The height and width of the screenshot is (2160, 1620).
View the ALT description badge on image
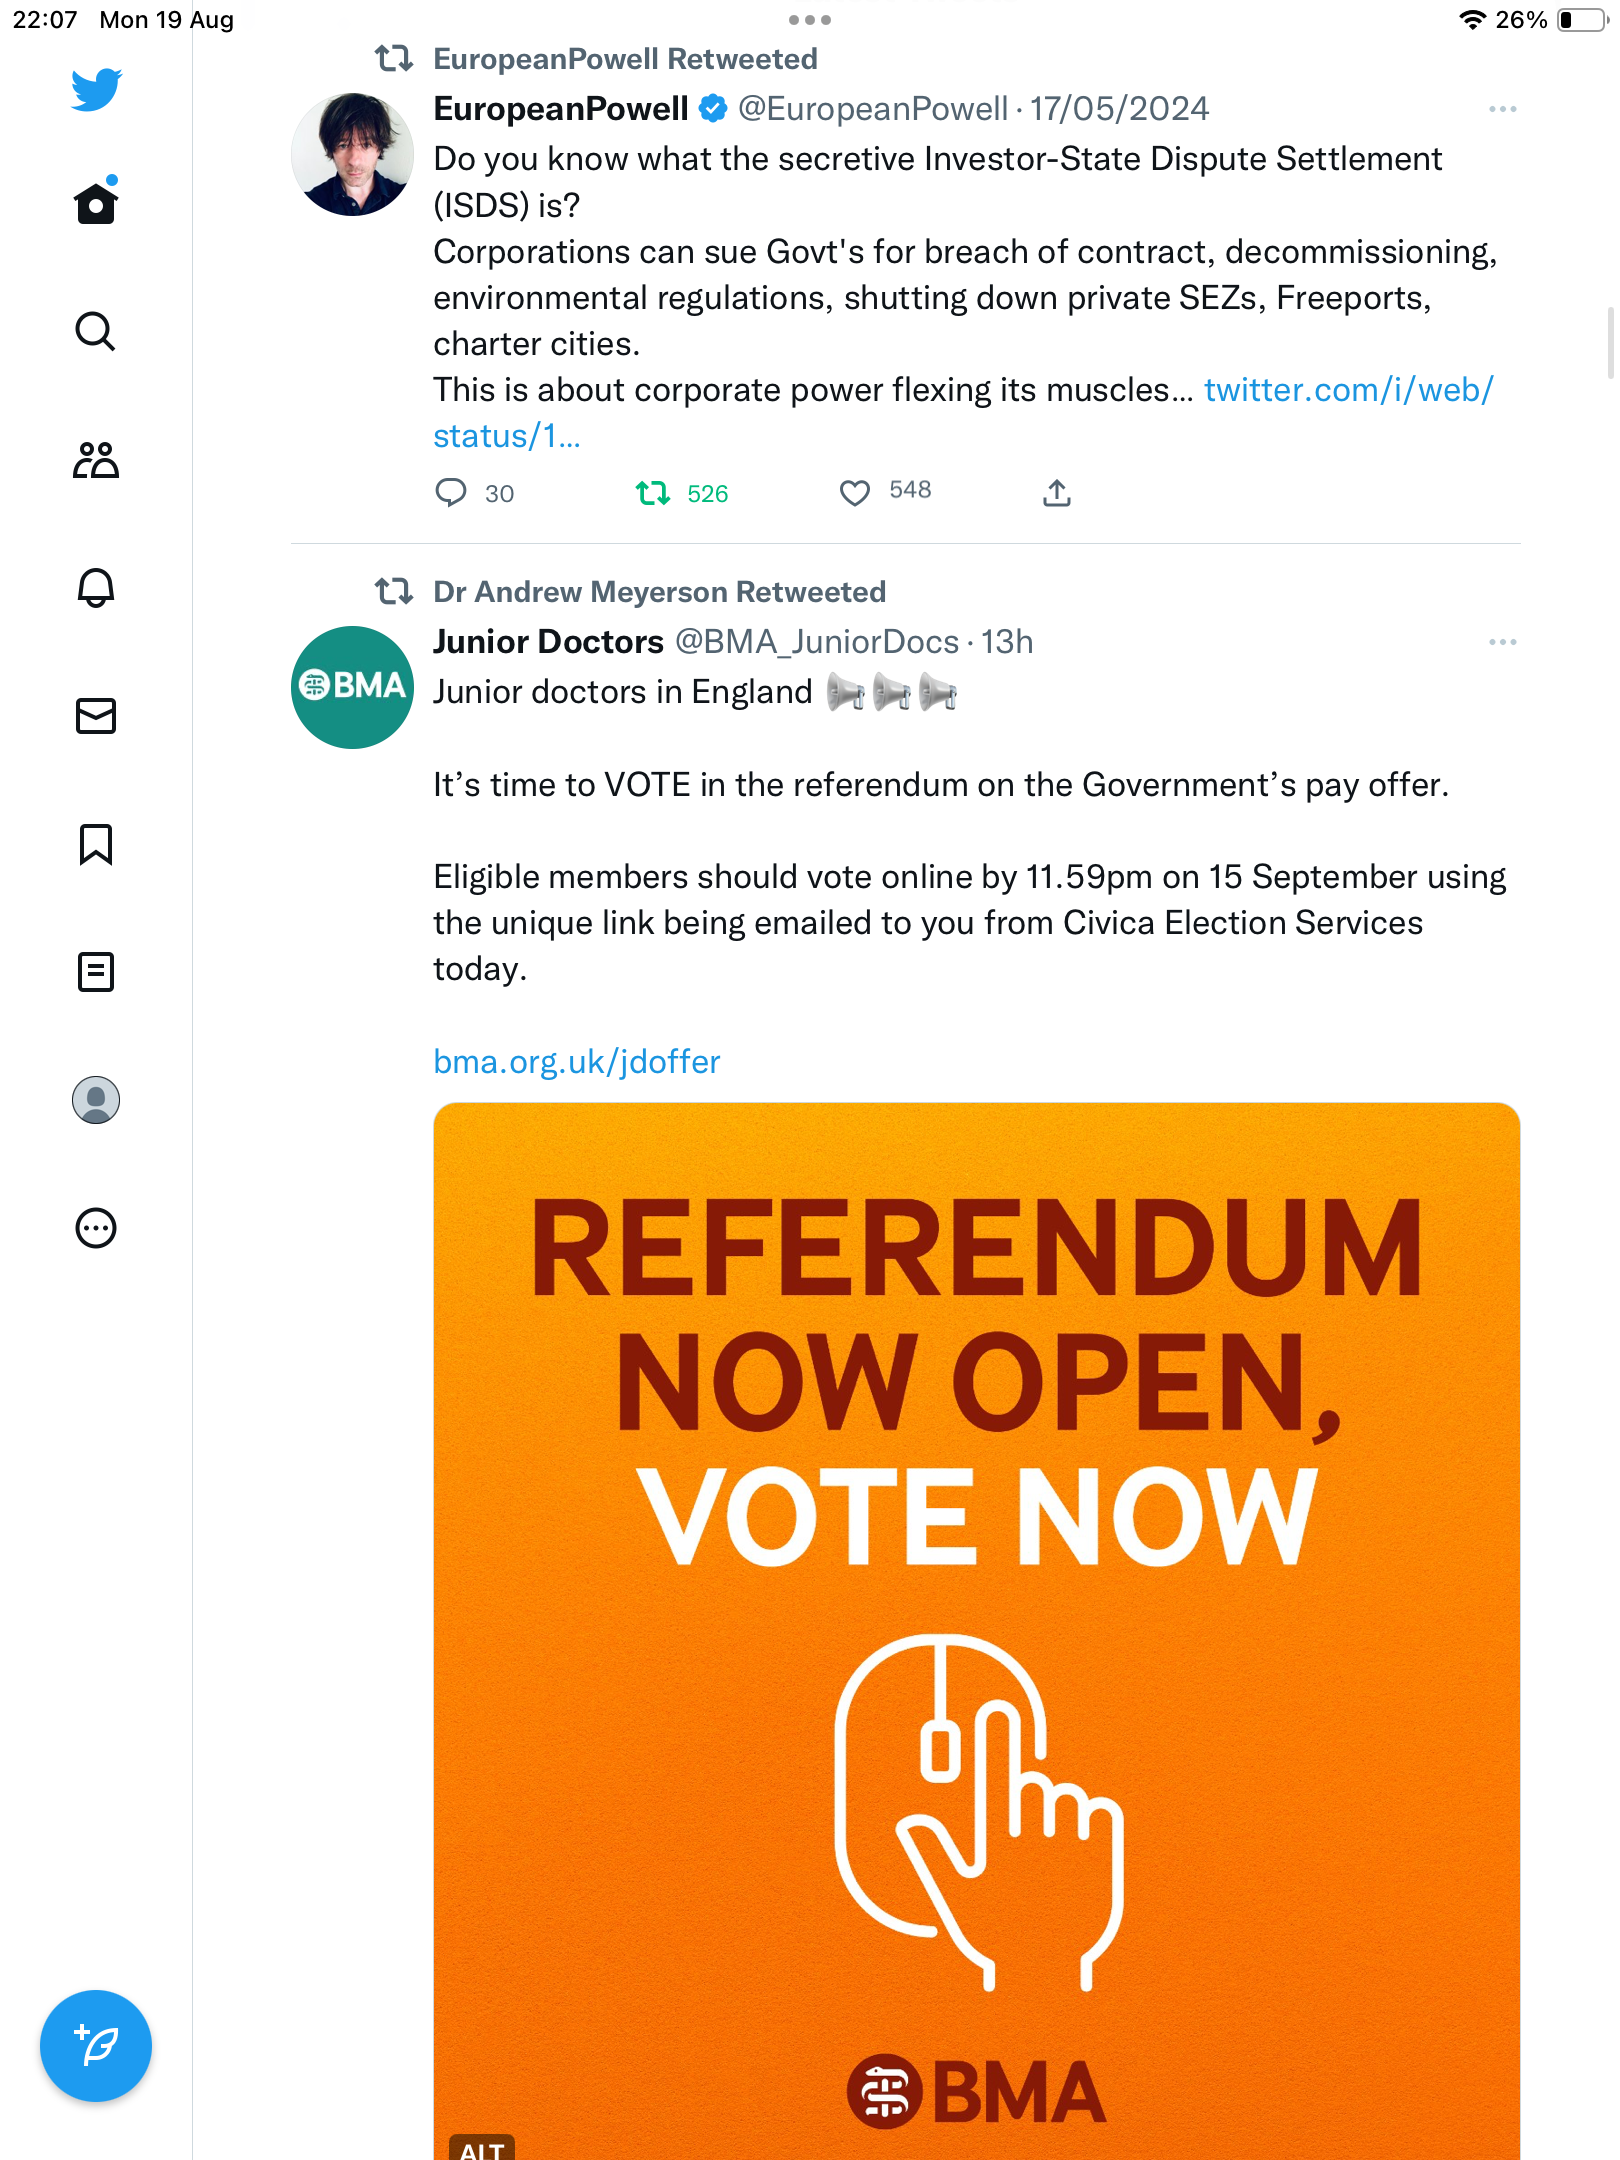click(482, 2148)
